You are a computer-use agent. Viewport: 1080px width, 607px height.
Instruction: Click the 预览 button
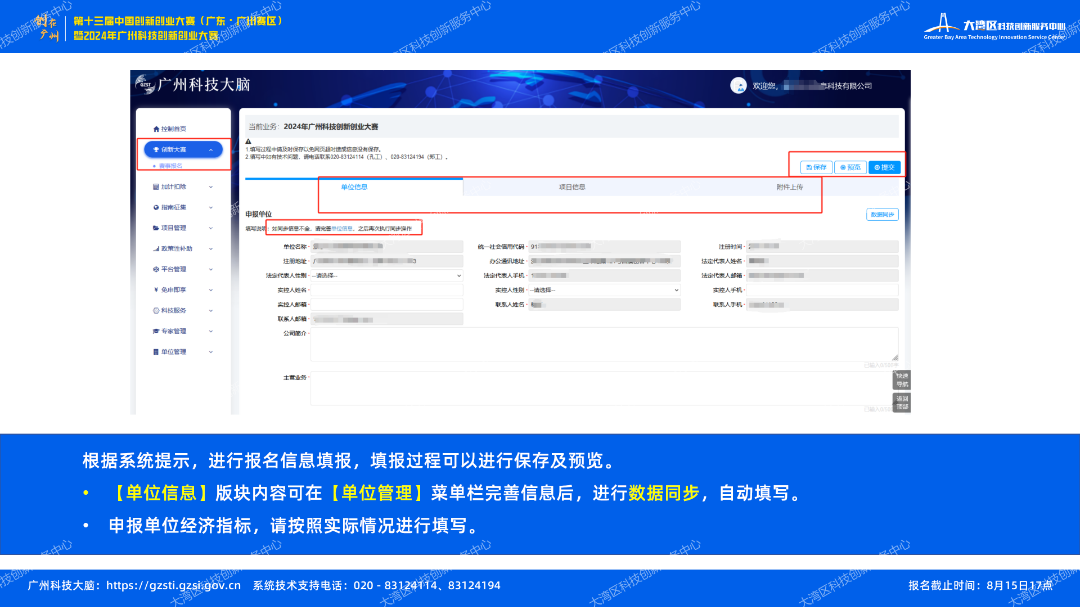(850, 167)
